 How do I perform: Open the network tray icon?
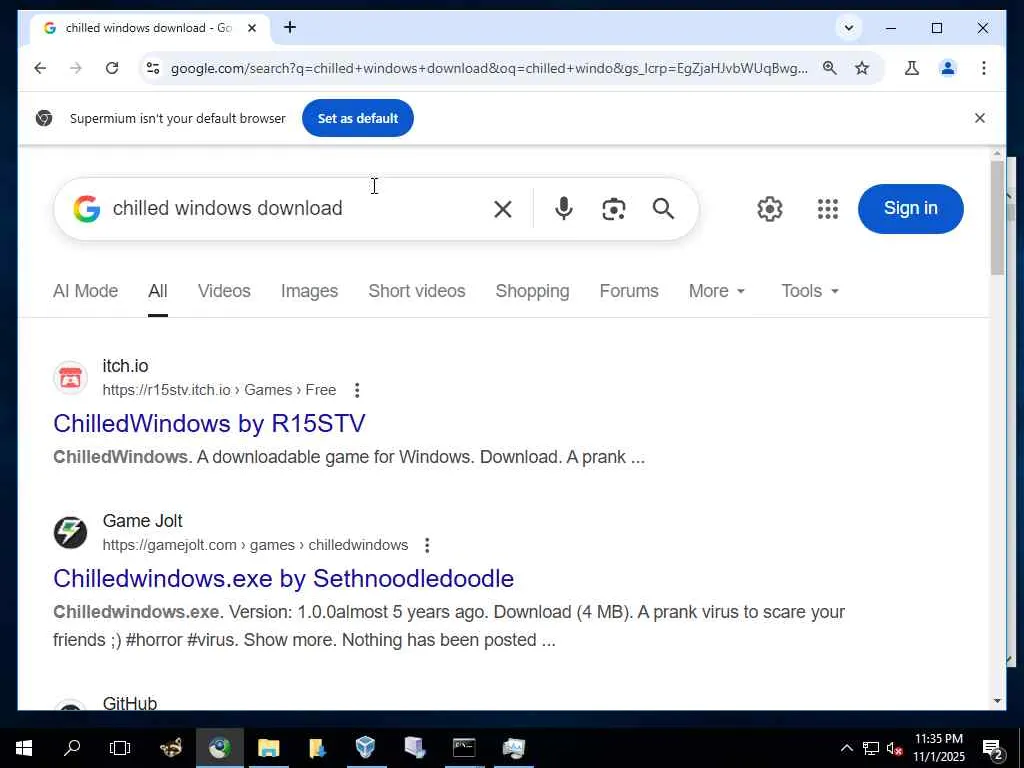pos(871,749)
